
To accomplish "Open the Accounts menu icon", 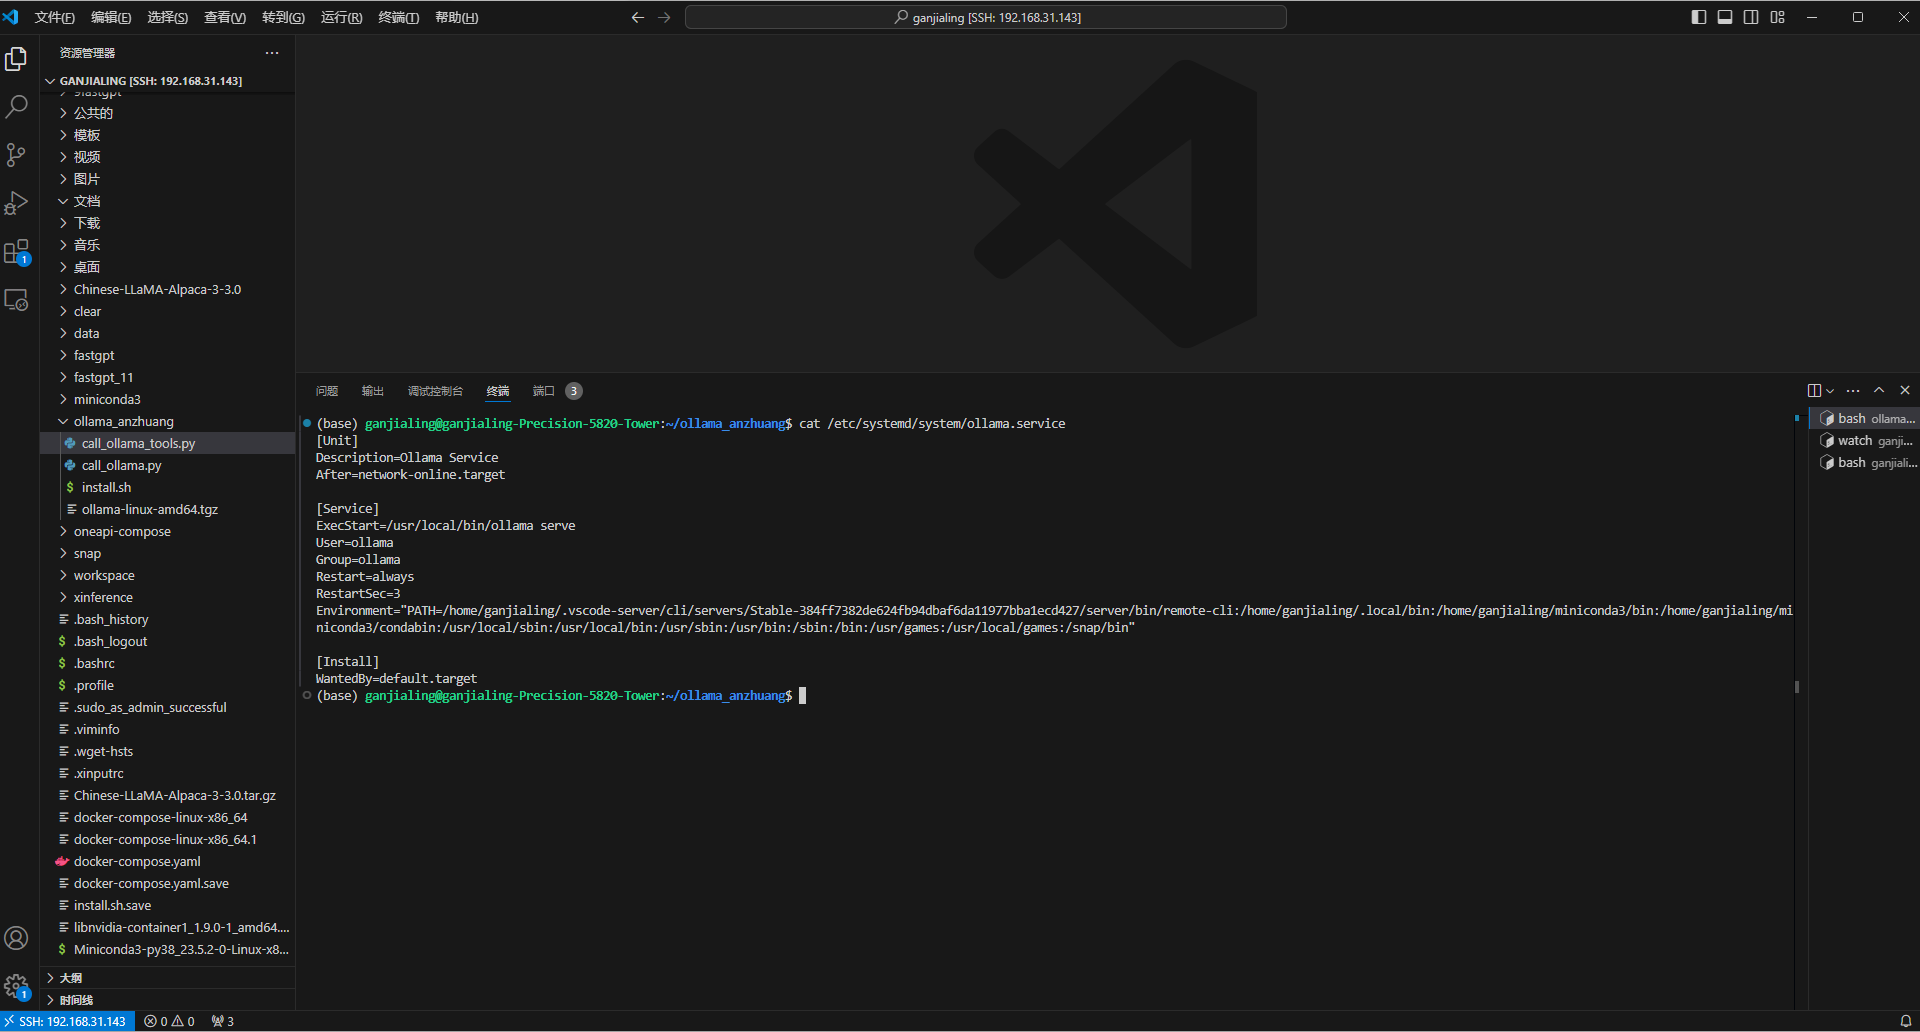I will pos(16,938).
